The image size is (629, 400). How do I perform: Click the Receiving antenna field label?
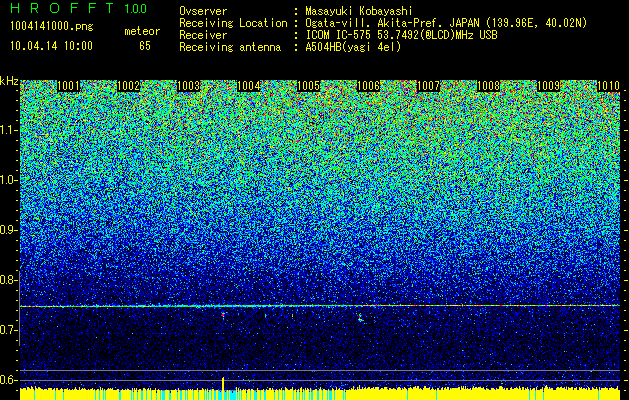coord(230,47)
